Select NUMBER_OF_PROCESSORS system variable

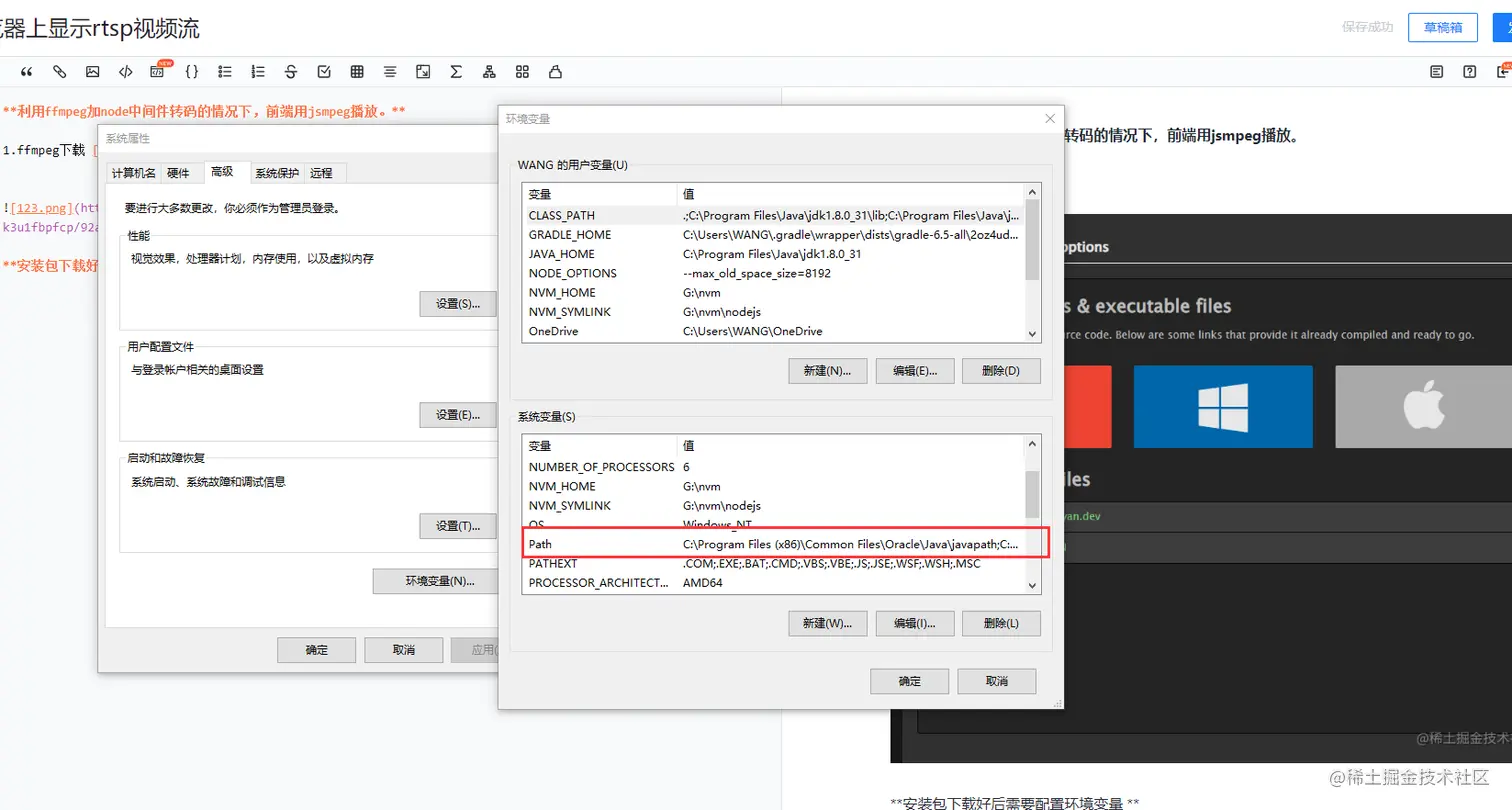(774, 467)
